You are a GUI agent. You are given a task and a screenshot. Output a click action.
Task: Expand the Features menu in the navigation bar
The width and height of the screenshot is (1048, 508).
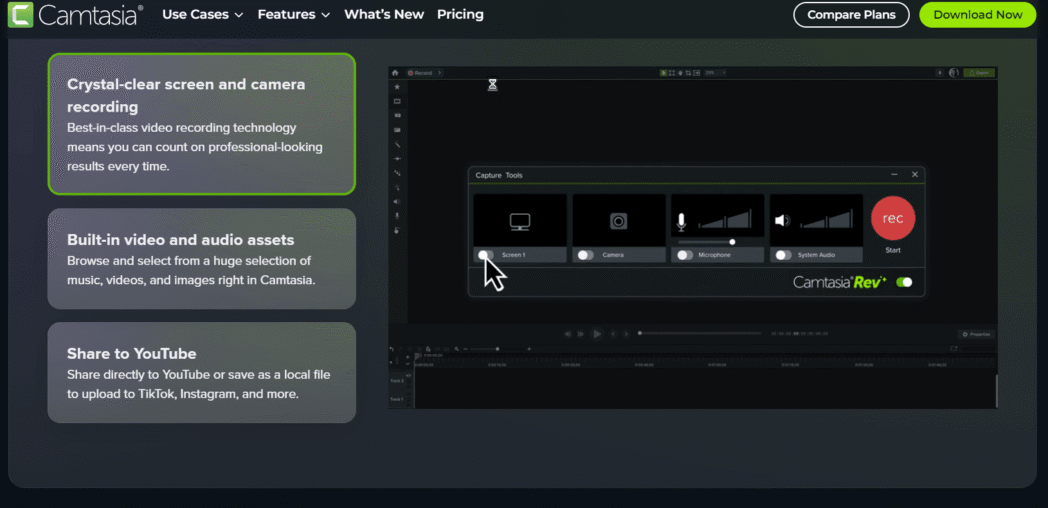294,15
